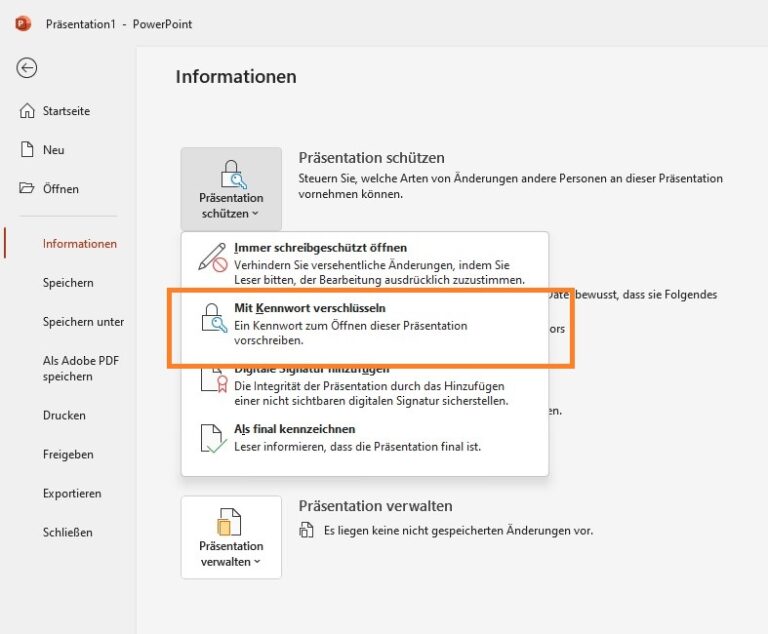Click the pencil icon for schreibgeschützt öffnen

tap(213, 257)
